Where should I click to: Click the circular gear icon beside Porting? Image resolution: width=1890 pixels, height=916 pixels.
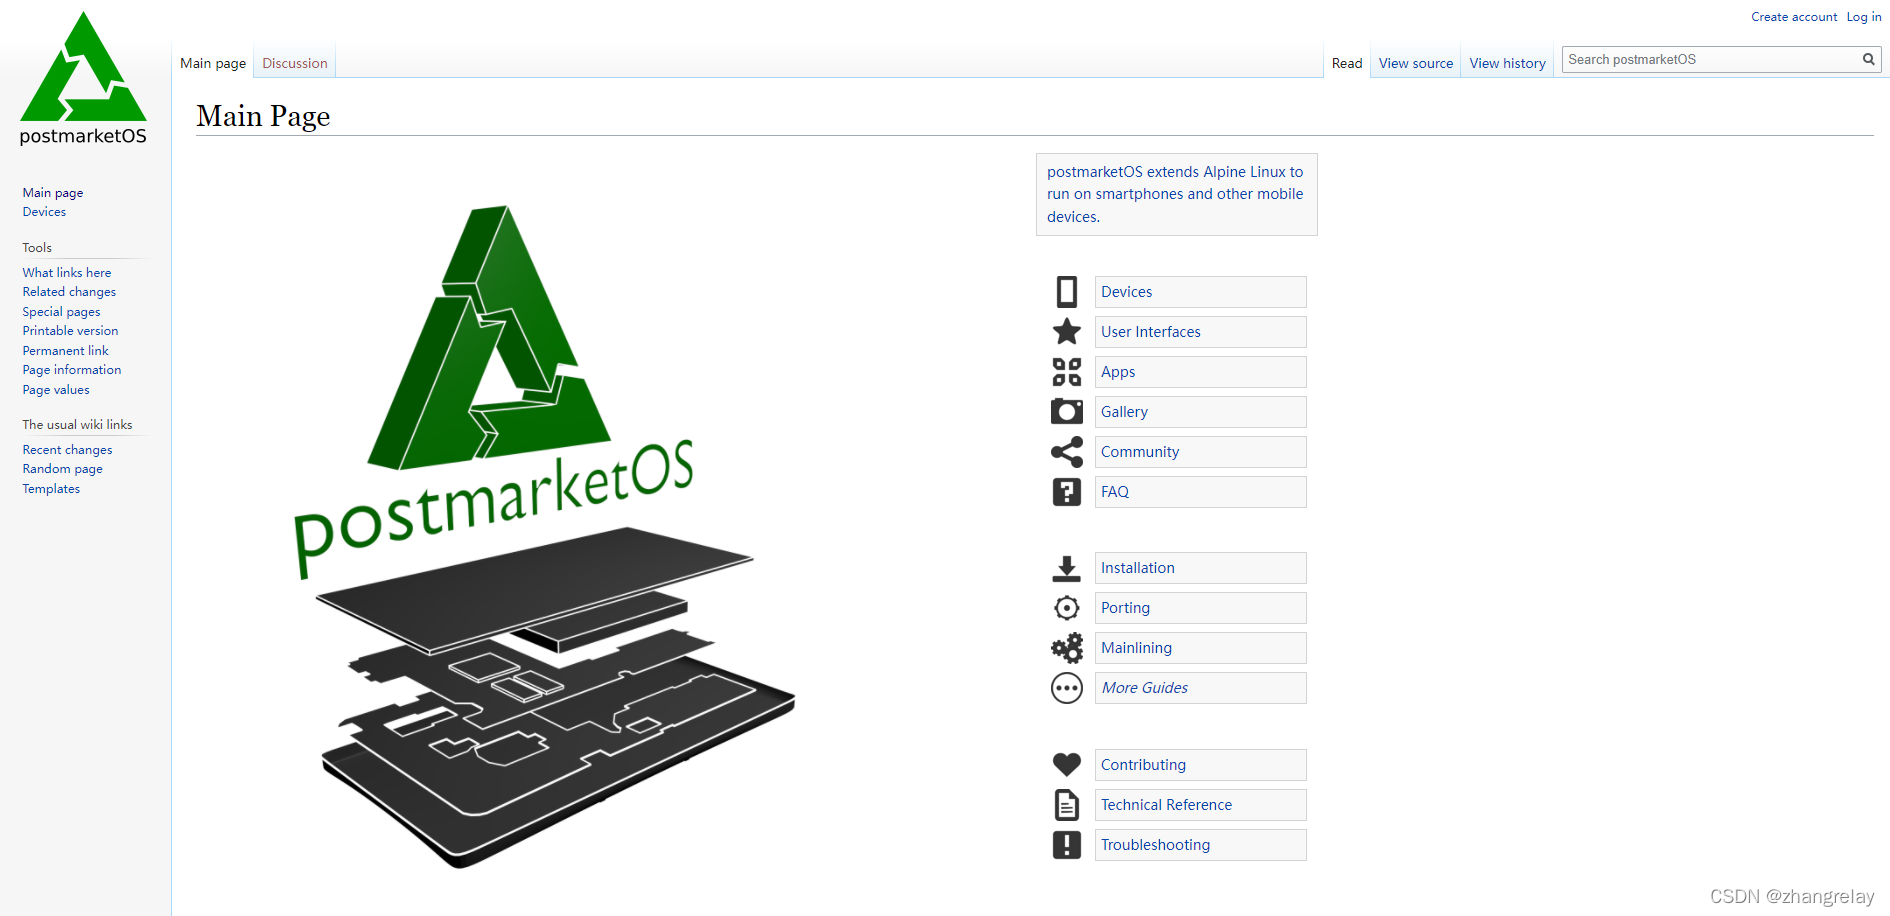[1067, 608]
